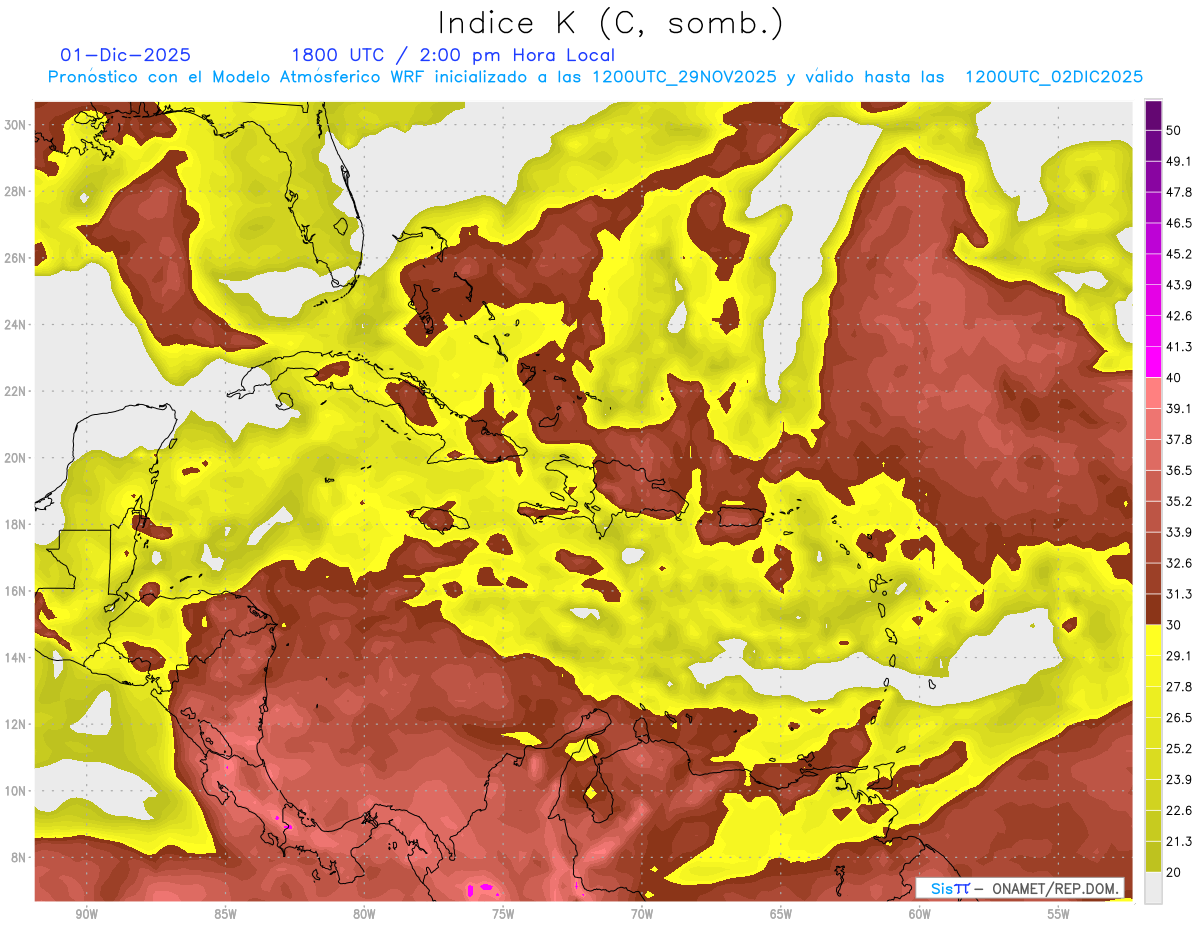The height and width of the screenshot is (927, 1200).
Task: Pick the bright yellow colorbar segment between 29.1 and 30
Action: 1153,640
